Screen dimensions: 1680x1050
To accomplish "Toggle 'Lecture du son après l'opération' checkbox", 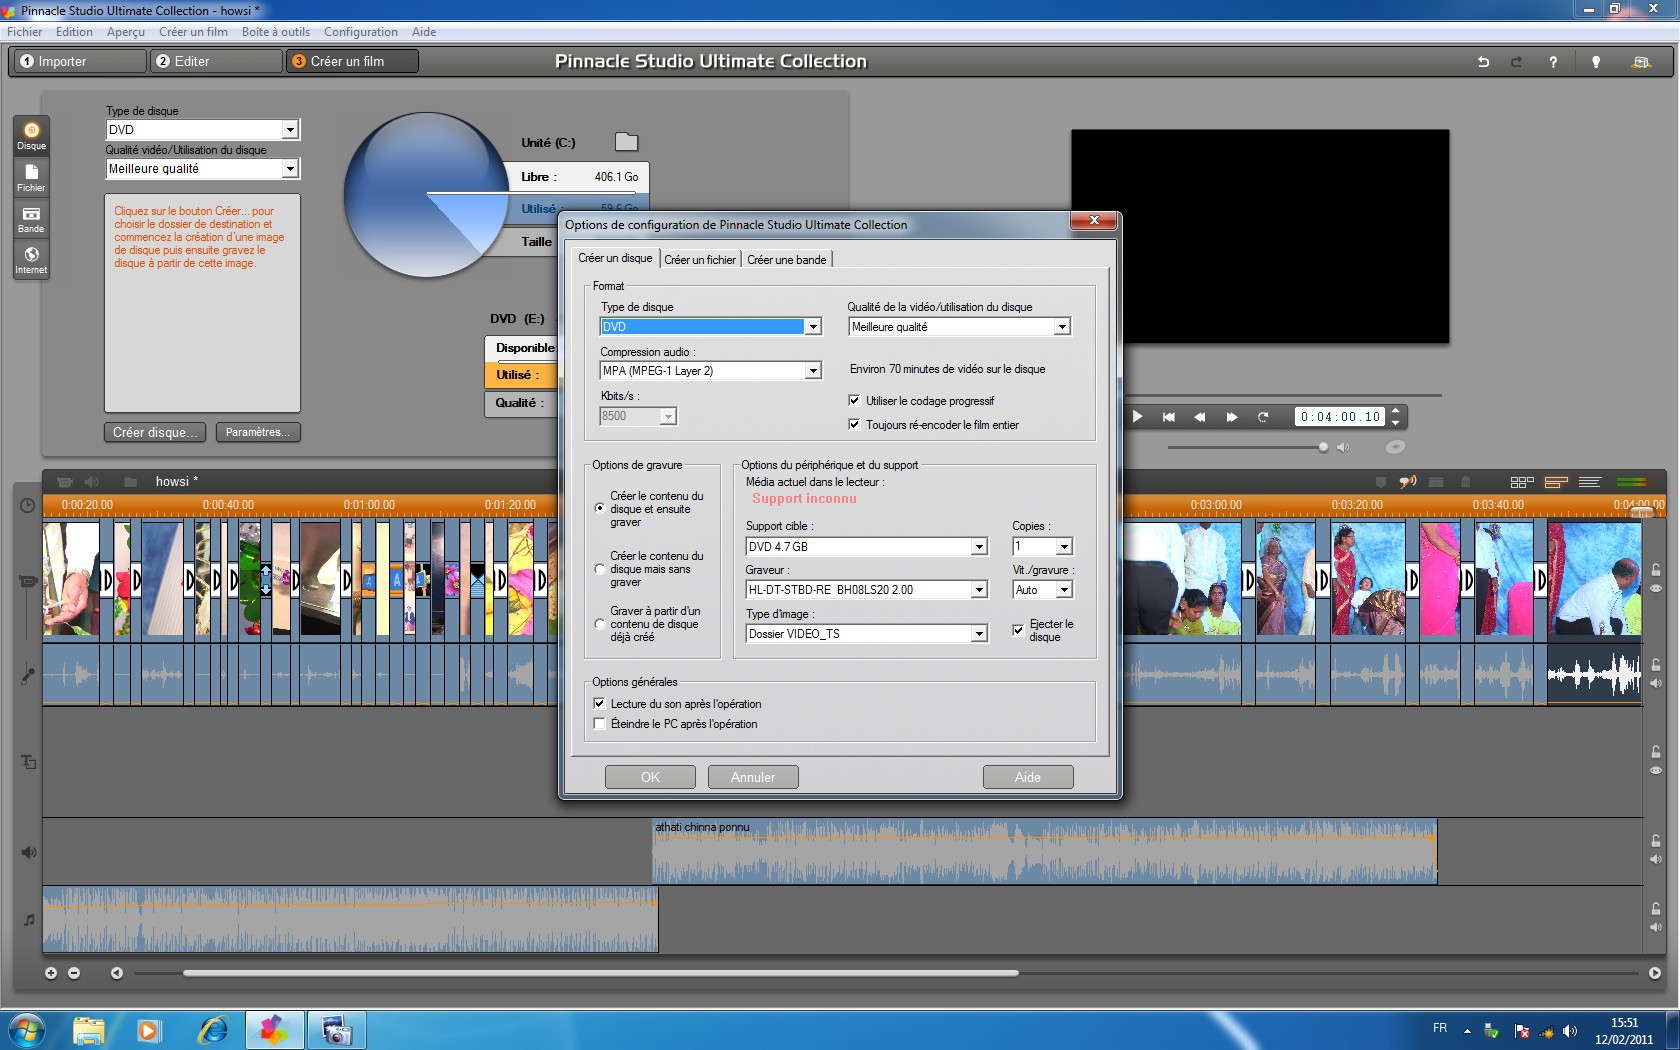I will click(599, 703).
